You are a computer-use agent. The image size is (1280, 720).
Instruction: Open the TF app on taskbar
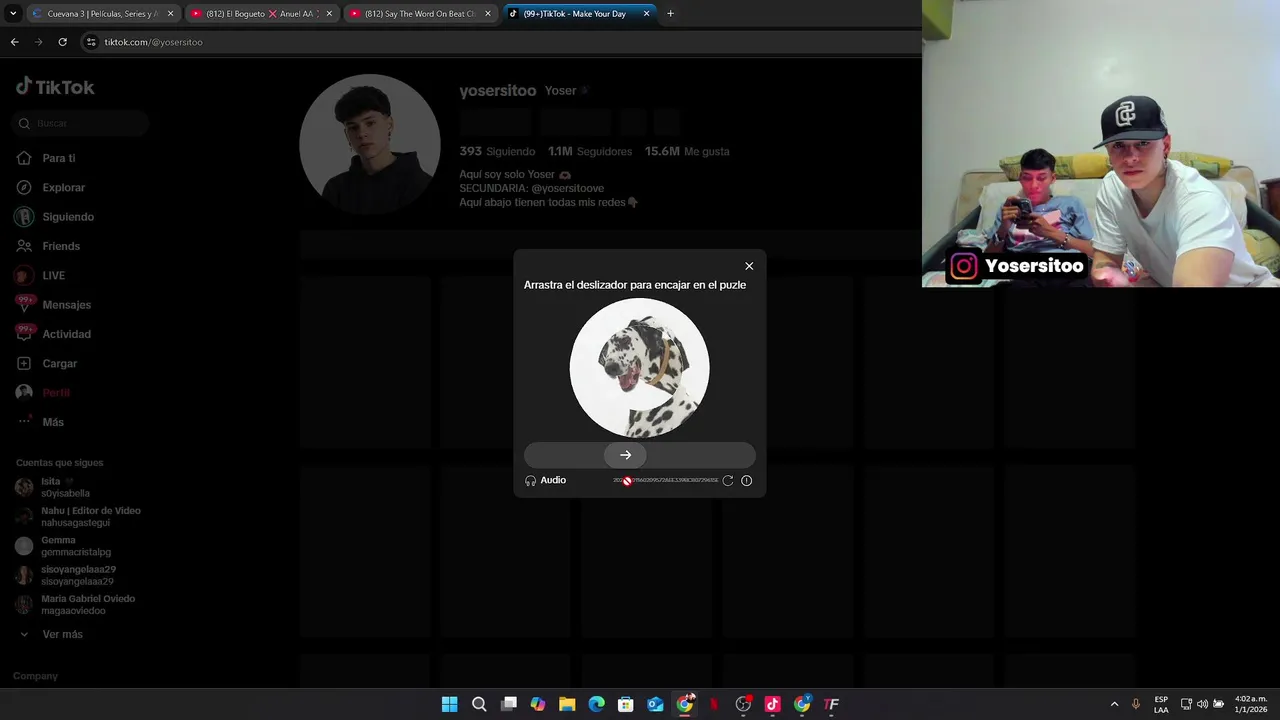point(831,704)
